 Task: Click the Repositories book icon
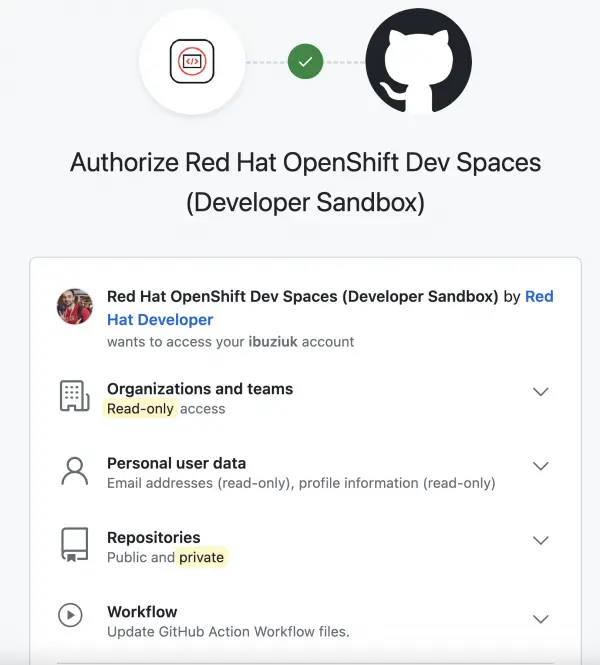pos(75,545)
